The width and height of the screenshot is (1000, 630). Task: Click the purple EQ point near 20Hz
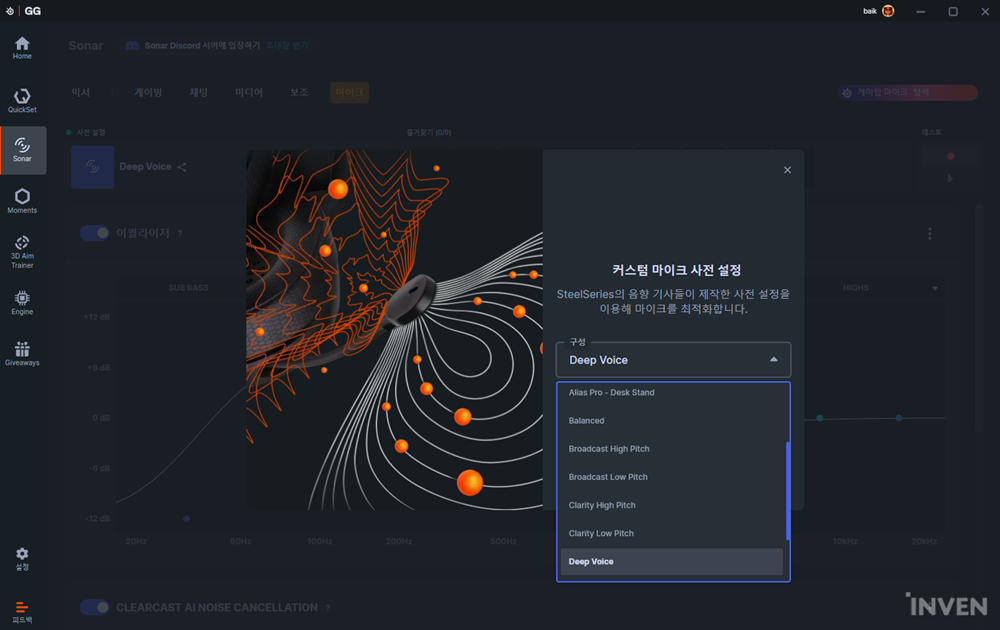click(186, 519)
